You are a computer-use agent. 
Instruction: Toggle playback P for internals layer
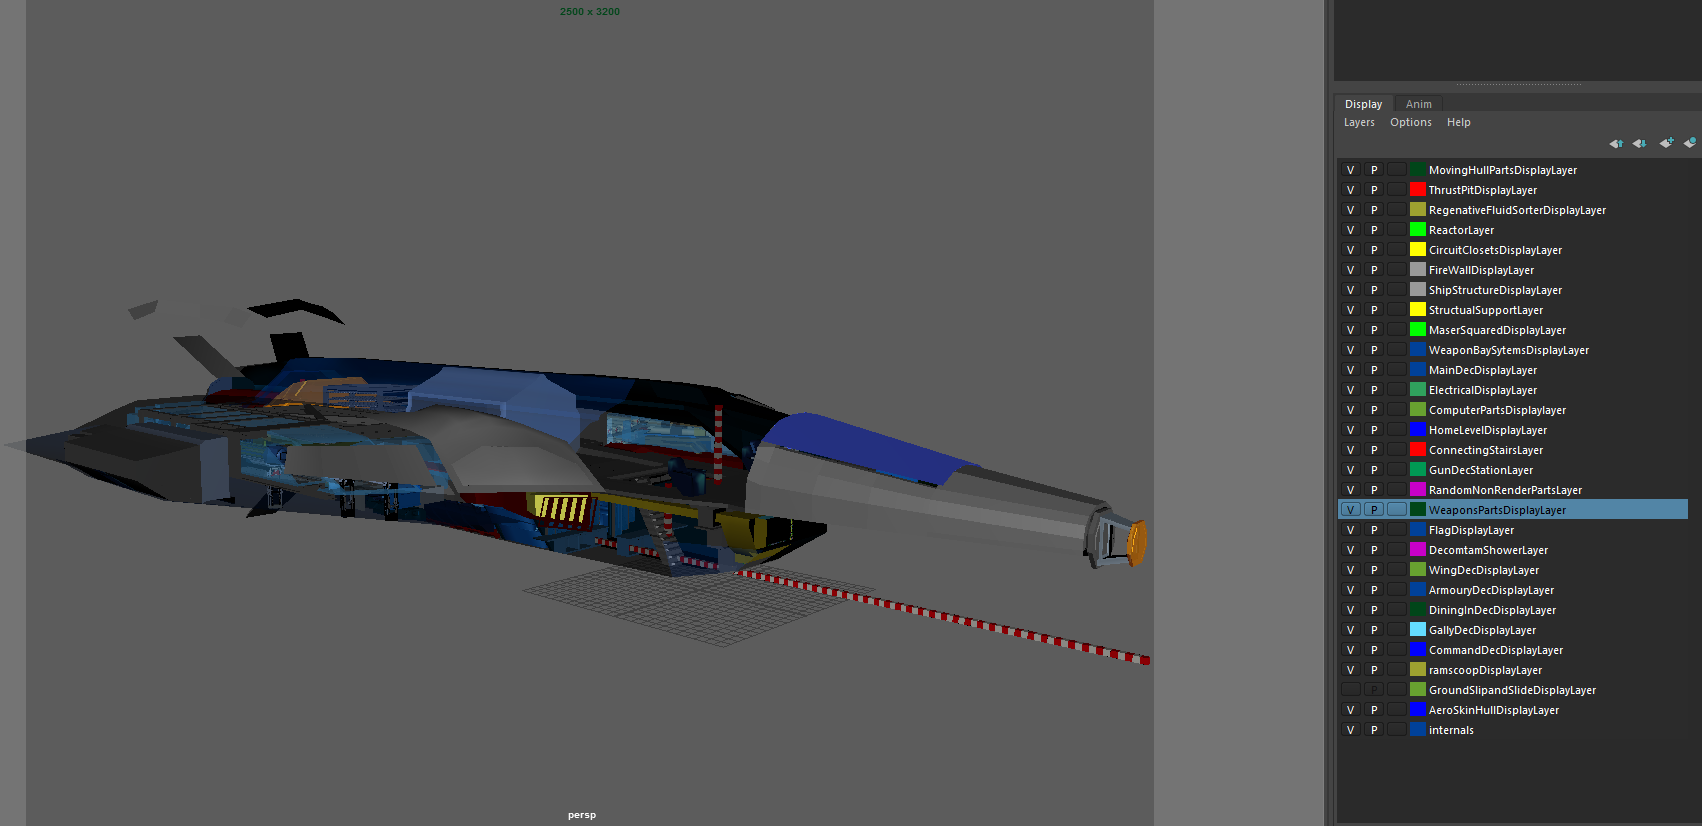coord(1374,730)
